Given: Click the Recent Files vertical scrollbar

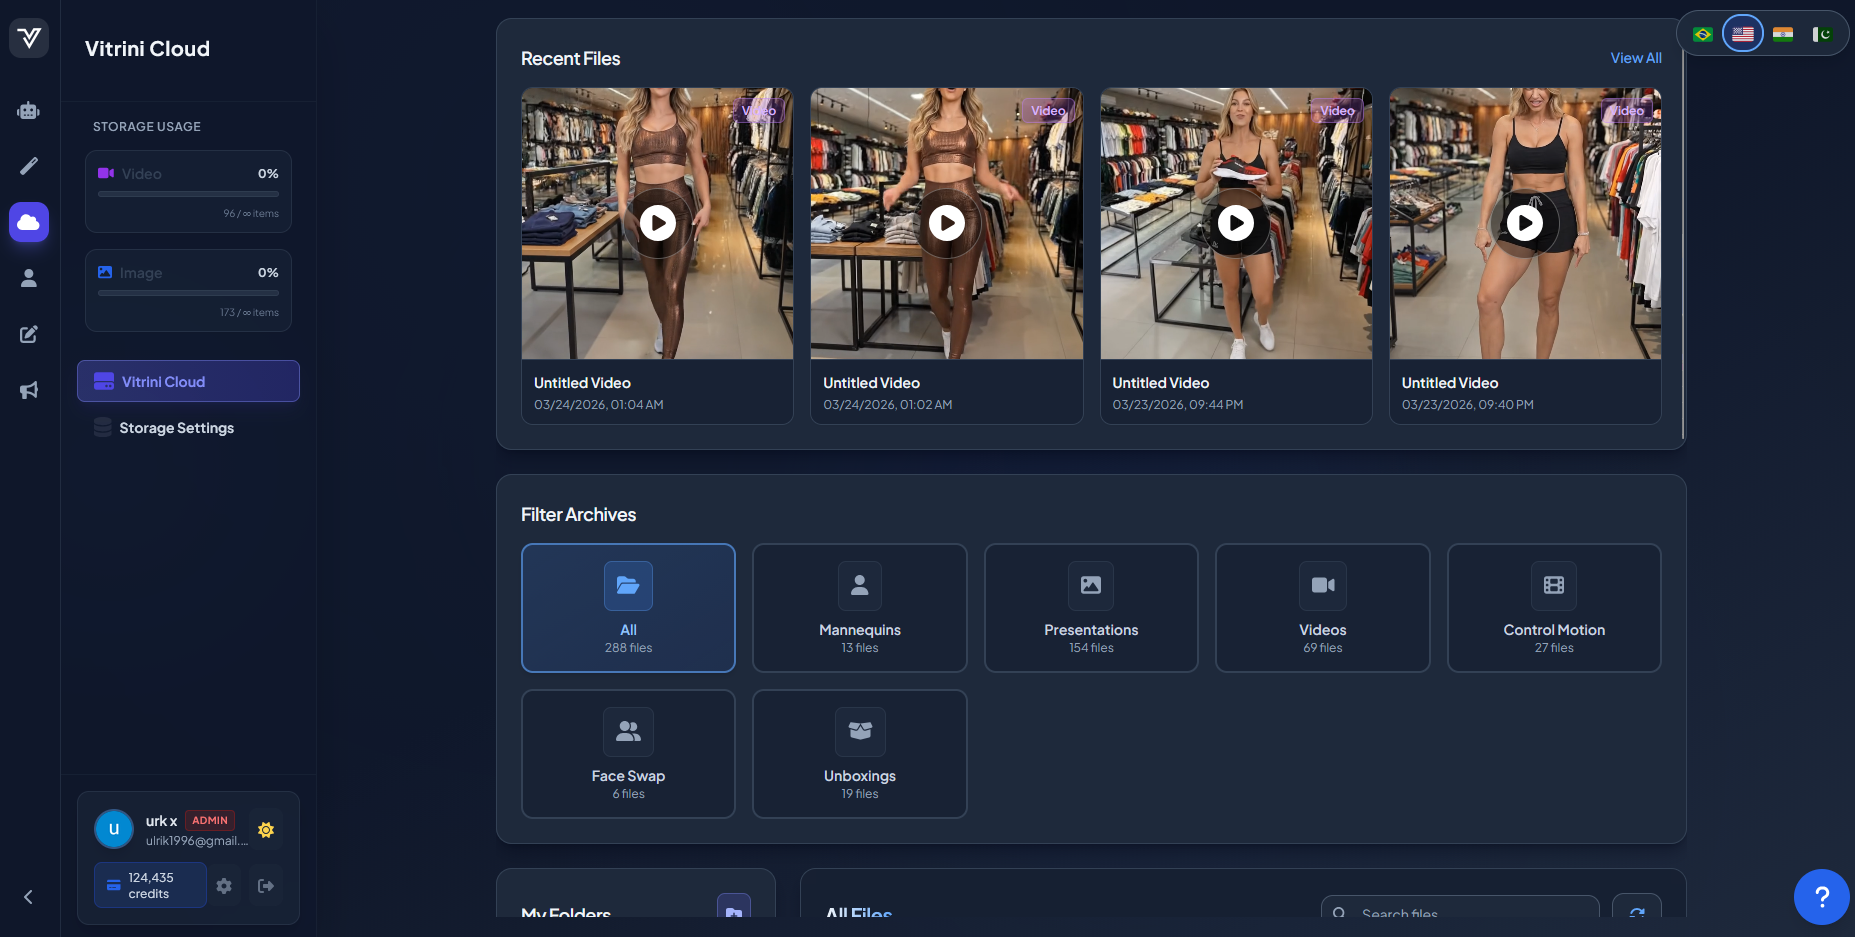Looking at the screenshot, I should (1684, 245).
